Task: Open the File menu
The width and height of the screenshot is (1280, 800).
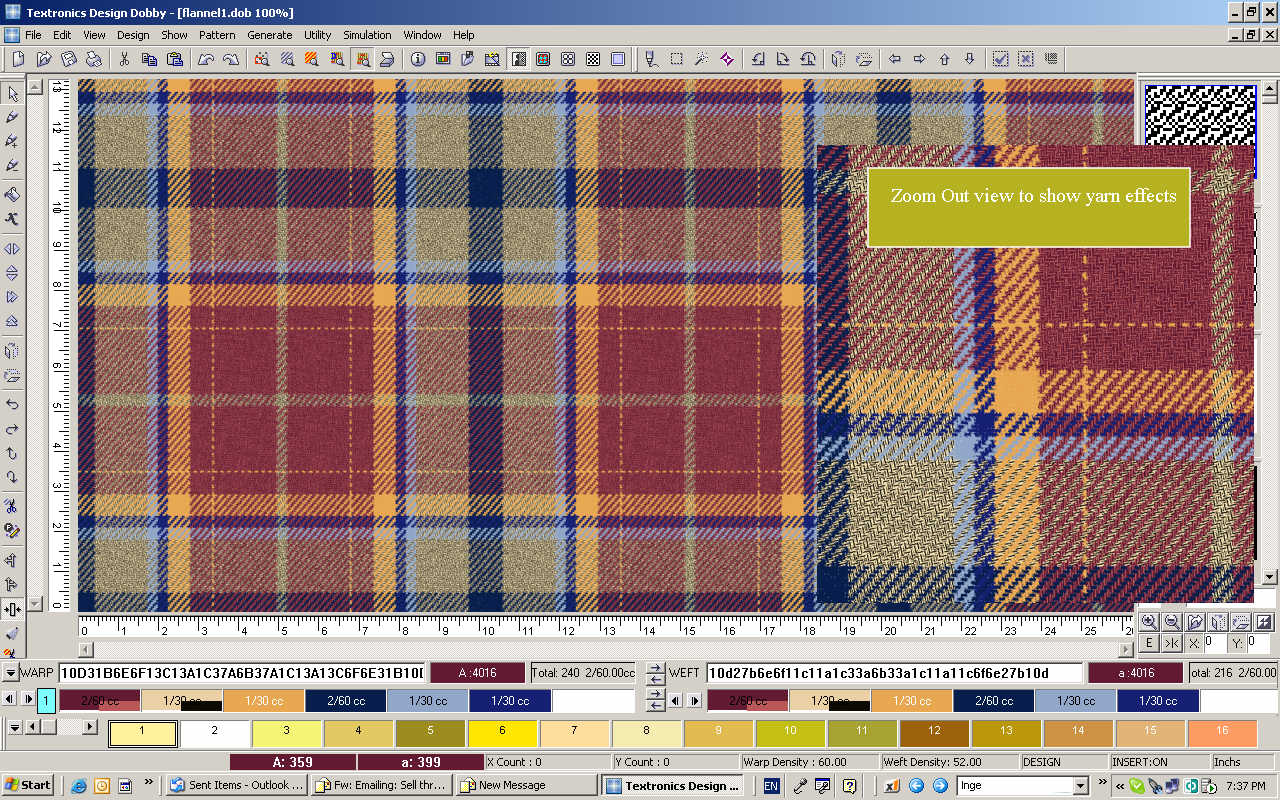Action: [x=33, y=35]
